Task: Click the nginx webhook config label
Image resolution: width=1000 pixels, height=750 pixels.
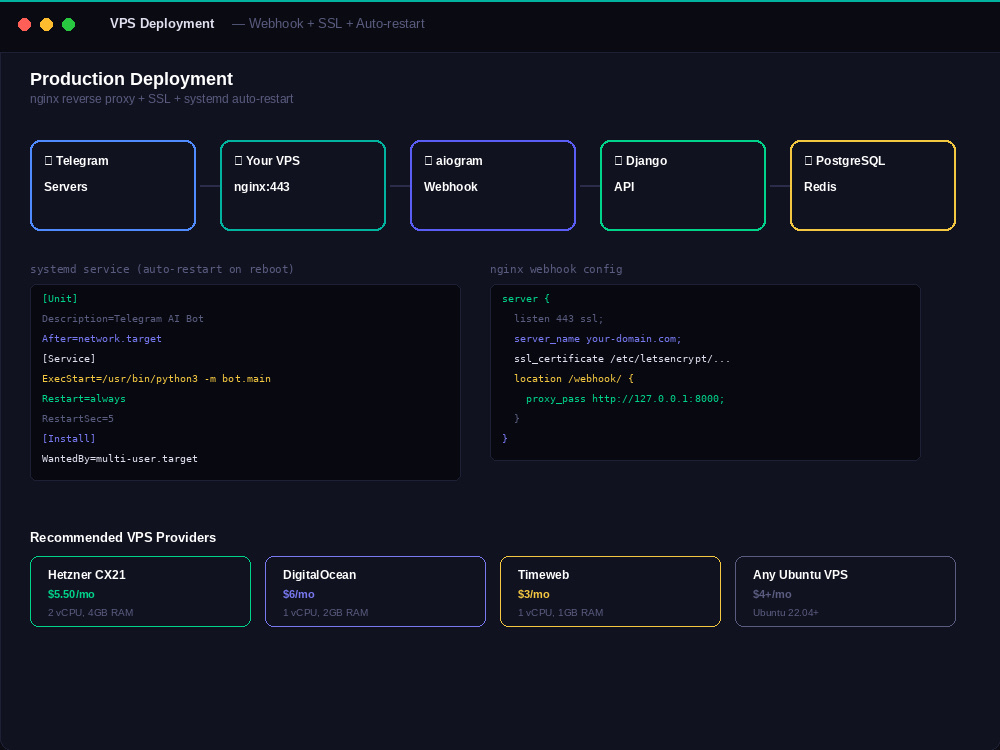Action: [x=556, y=269]
